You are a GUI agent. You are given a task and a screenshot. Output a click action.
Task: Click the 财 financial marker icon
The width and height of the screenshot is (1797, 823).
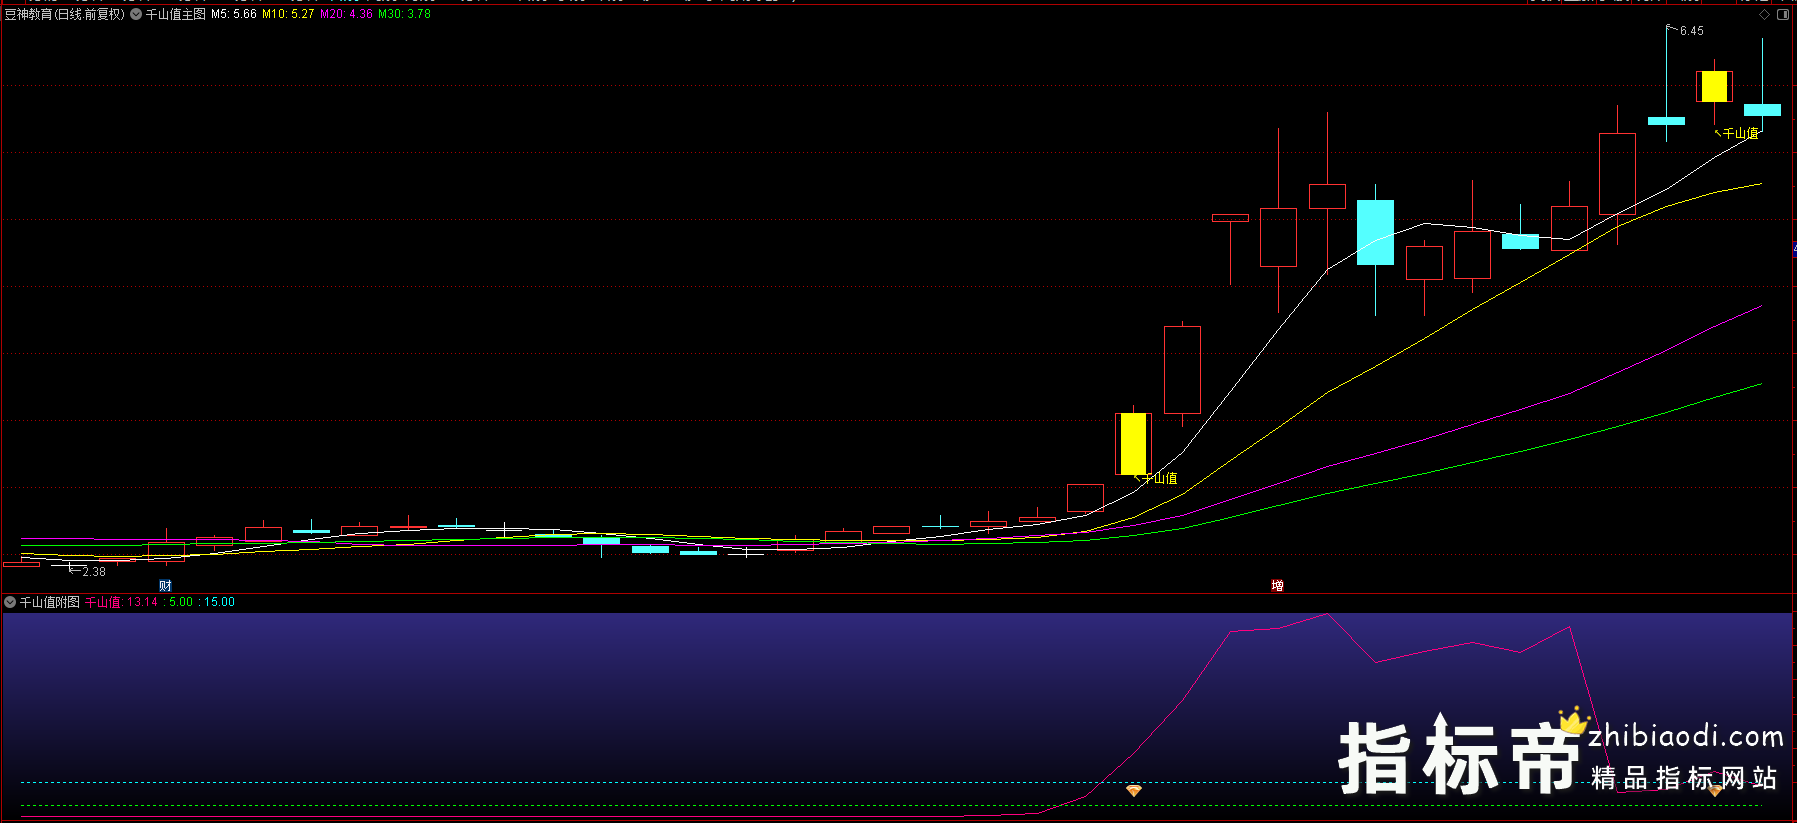(x=166, y=586)
